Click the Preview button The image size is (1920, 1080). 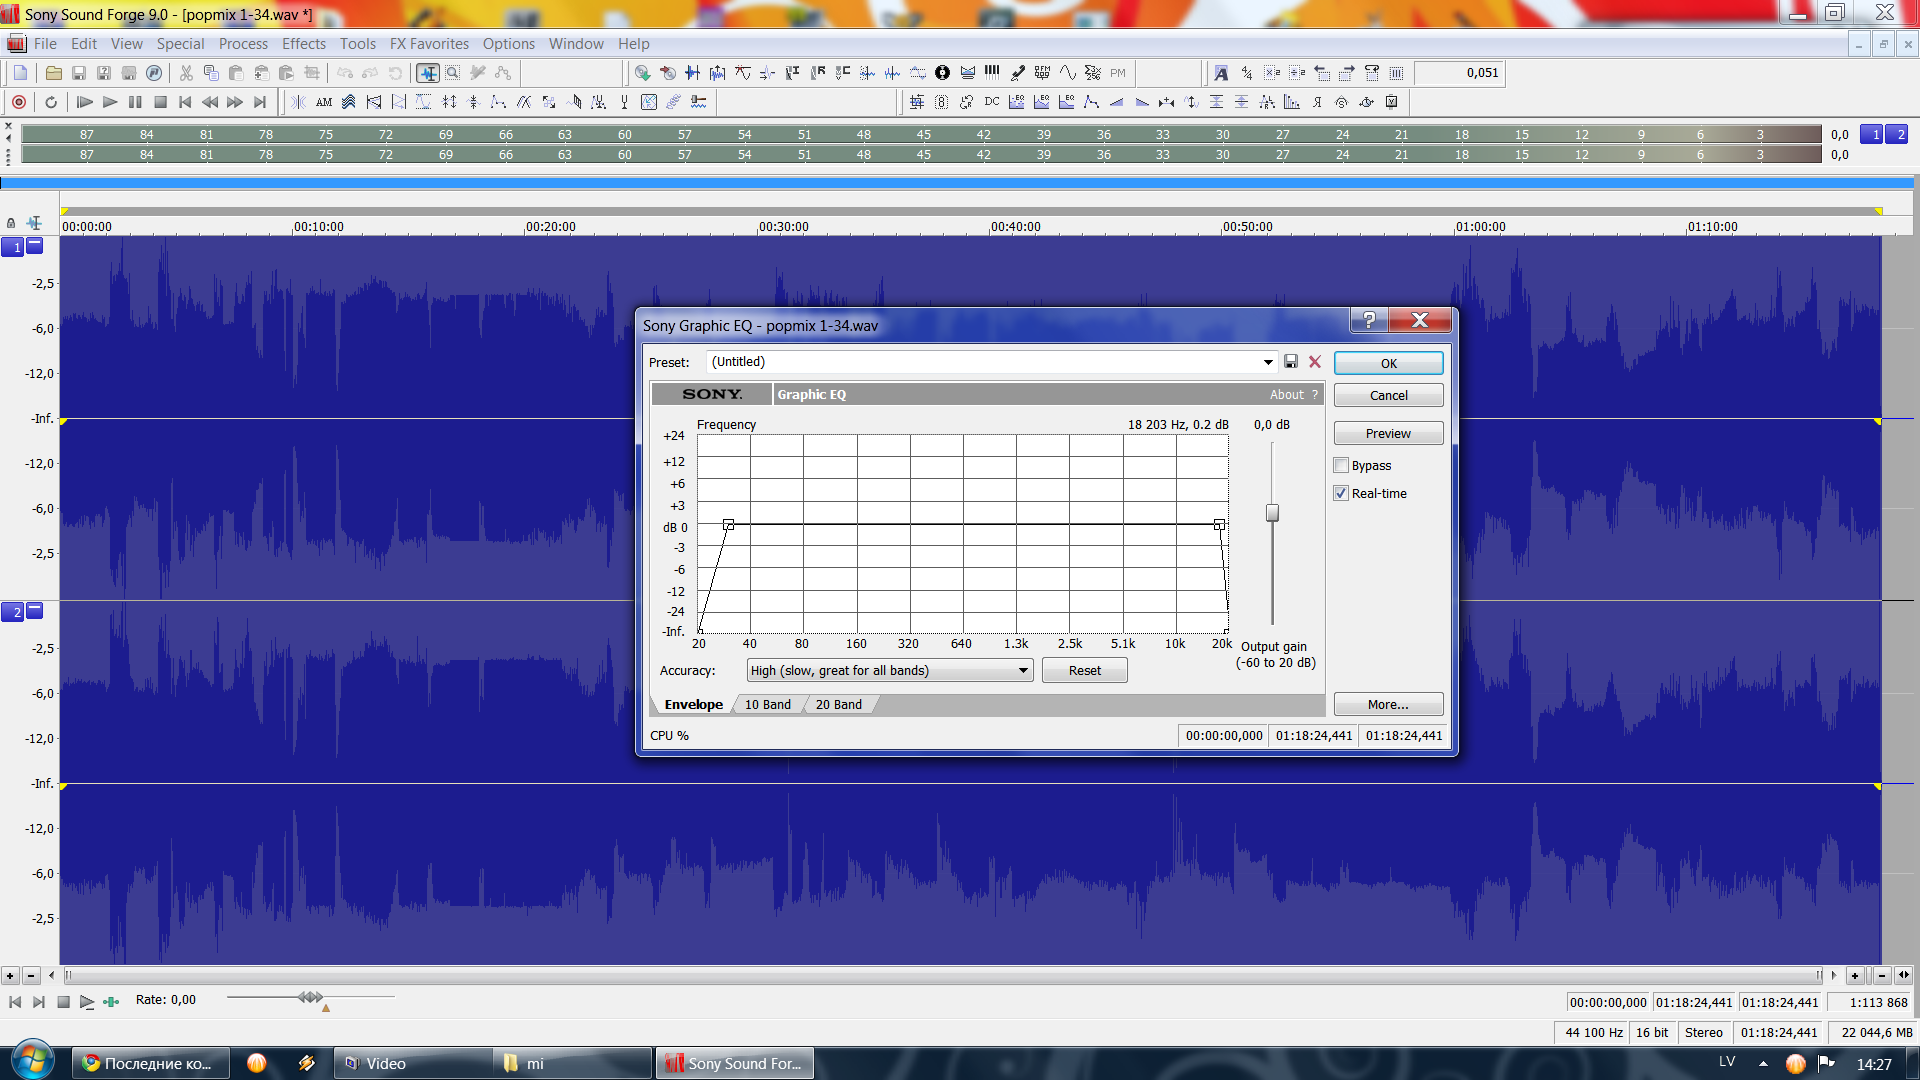(1388, 433)
